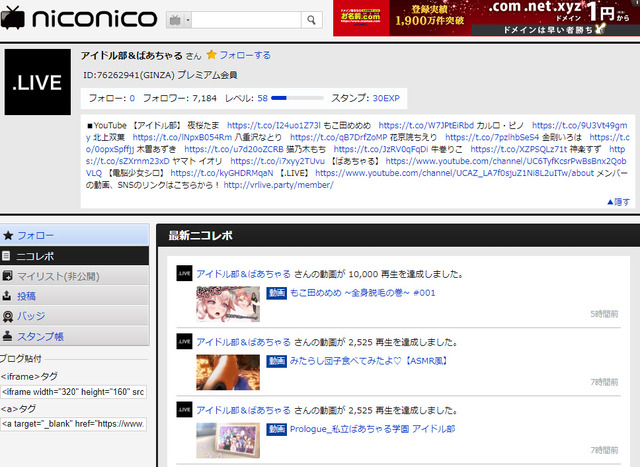Click the ニコレポ document icon
The image size is (640, 467).
pos(6,256)
